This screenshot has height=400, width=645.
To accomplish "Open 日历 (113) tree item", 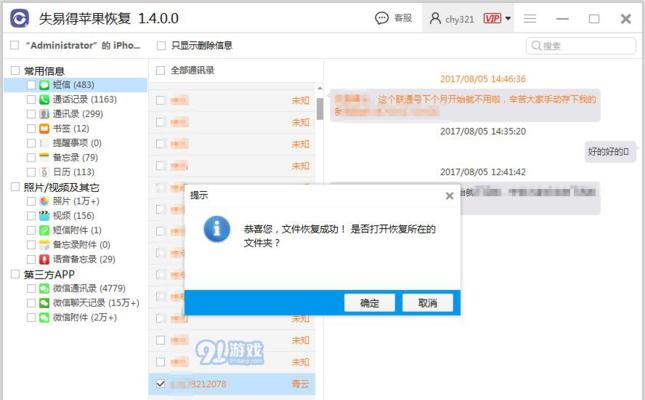I will pyautogui.click(x=74, y=172).
